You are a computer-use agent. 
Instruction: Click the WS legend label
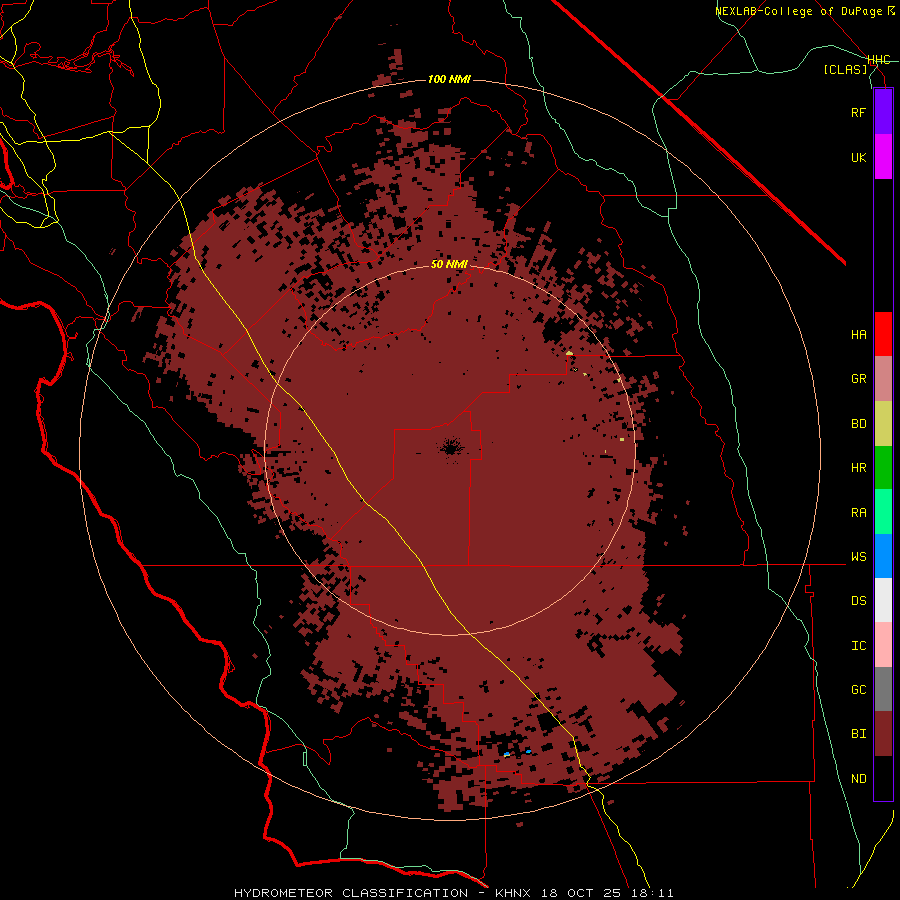point(859,557)
